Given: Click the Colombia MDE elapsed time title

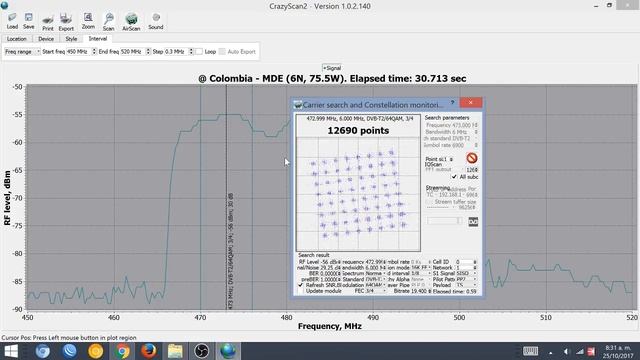Looking at the screenshot, I should pos(332,78).
